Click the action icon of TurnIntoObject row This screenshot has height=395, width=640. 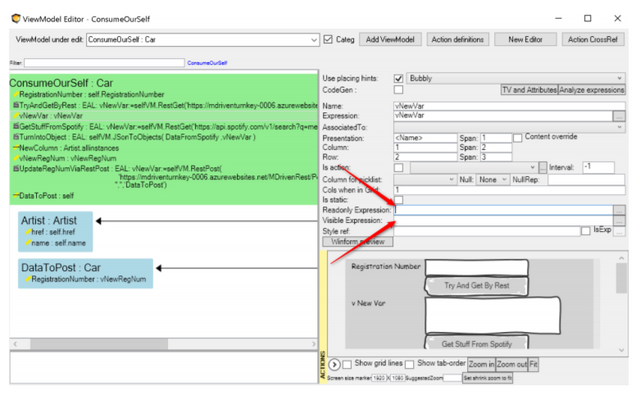(16, 137)
